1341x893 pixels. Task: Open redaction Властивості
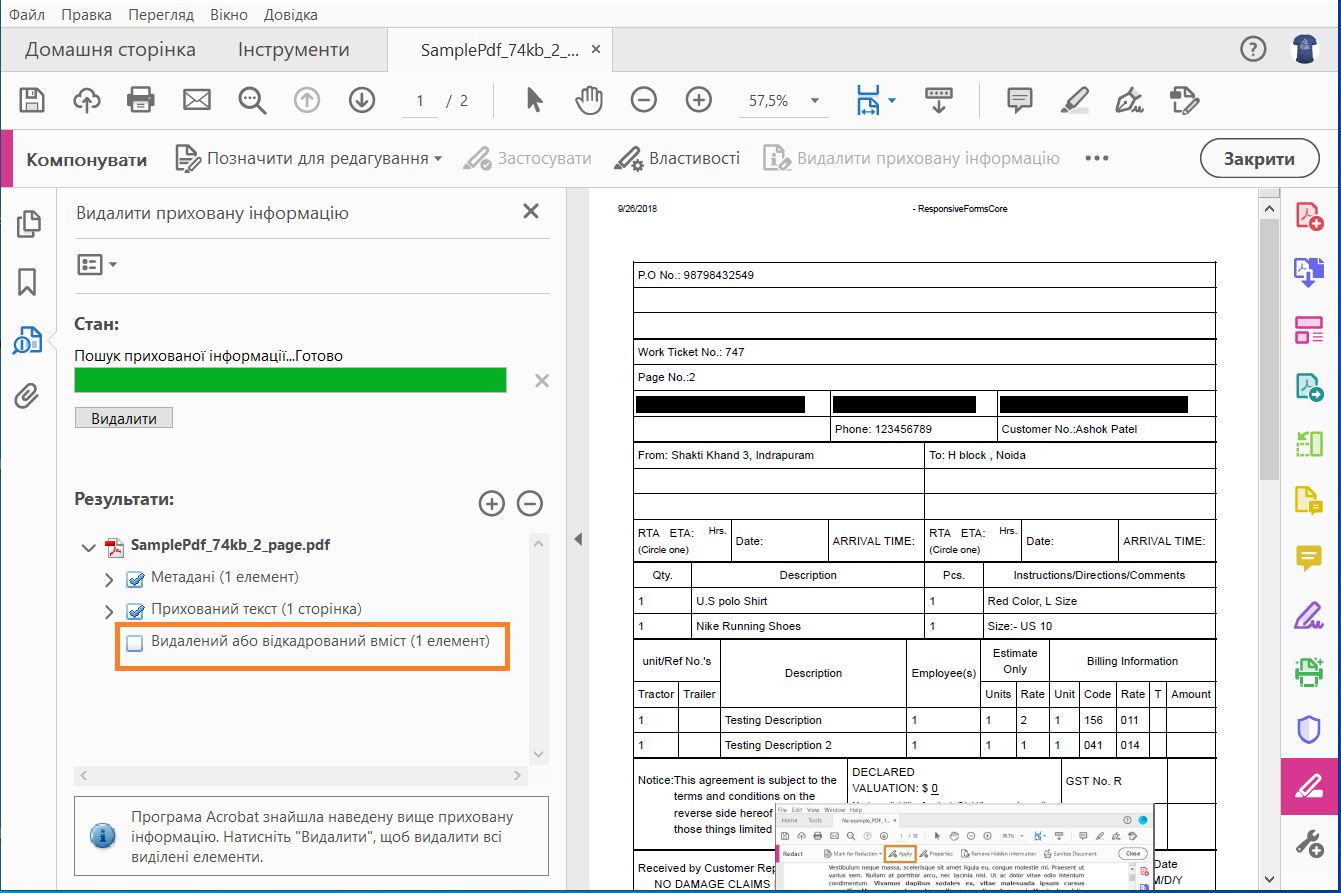tap(677, 158)
